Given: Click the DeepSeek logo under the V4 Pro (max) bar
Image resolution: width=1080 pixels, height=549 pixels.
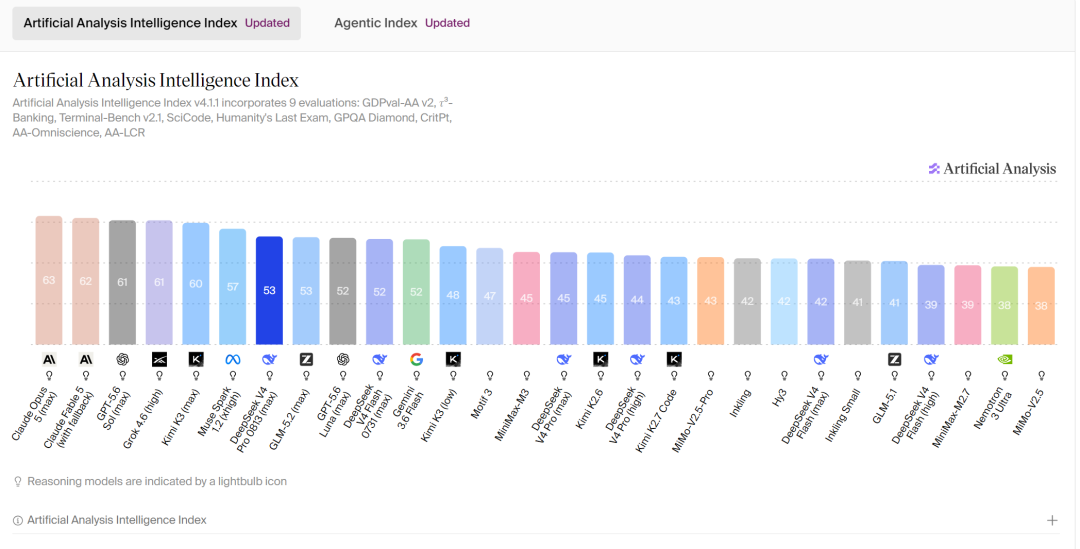Looking at the screenshot, I should click(x=563, y=360).
